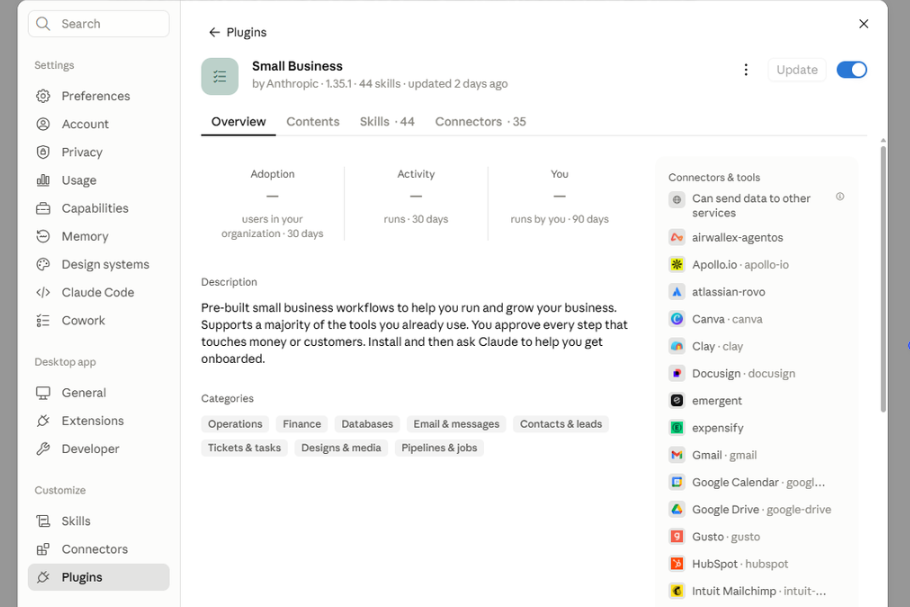The width and height of the screenshot is (910, 607).
Task: Click the Usage bar chart icon
Action: coord(43,180)
